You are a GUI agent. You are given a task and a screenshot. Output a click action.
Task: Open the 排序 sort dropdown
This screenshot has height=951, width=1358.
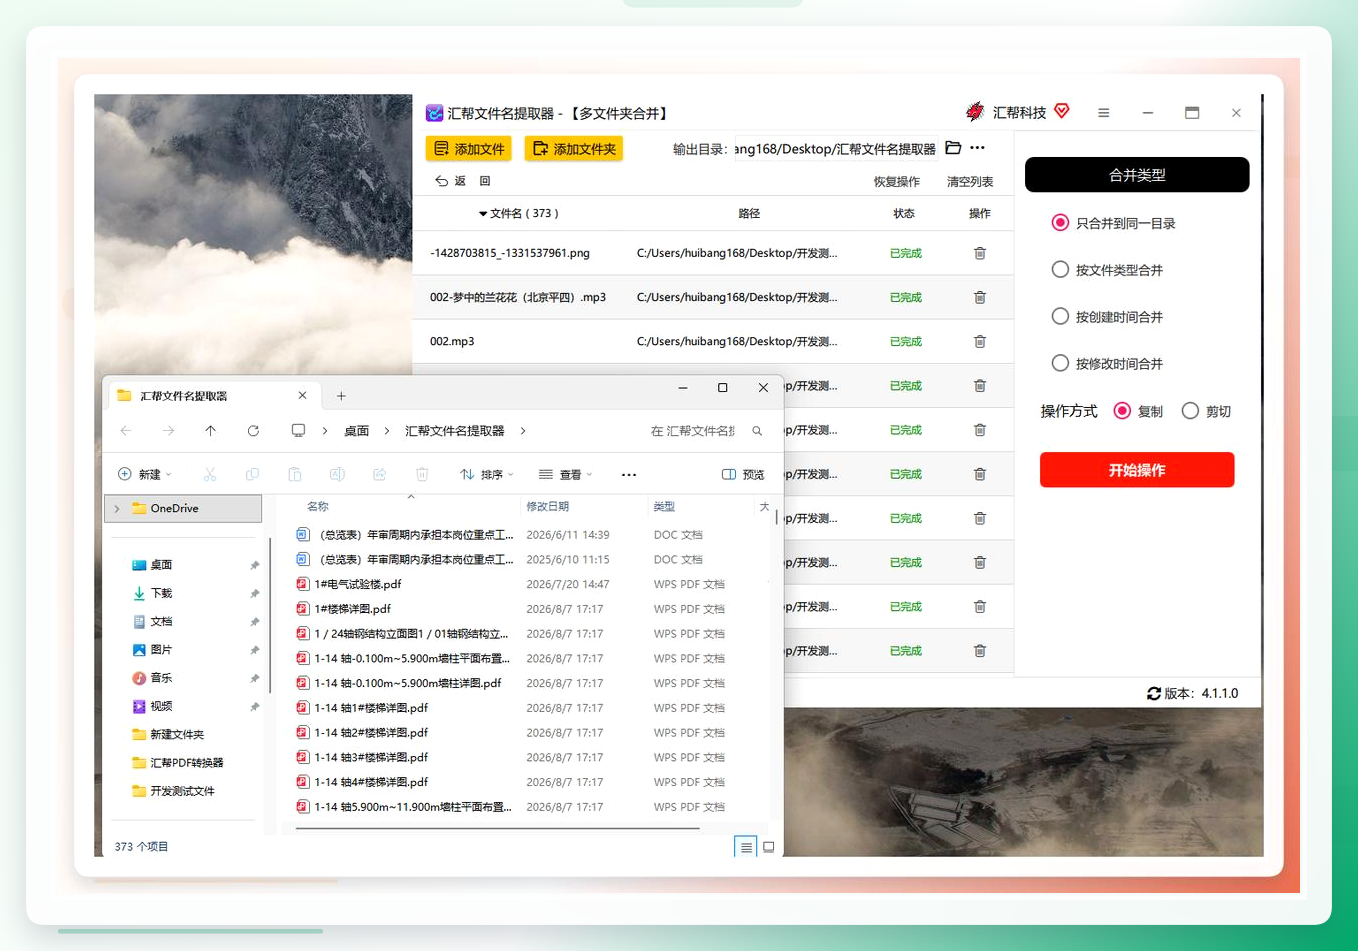tap(487, 474)
